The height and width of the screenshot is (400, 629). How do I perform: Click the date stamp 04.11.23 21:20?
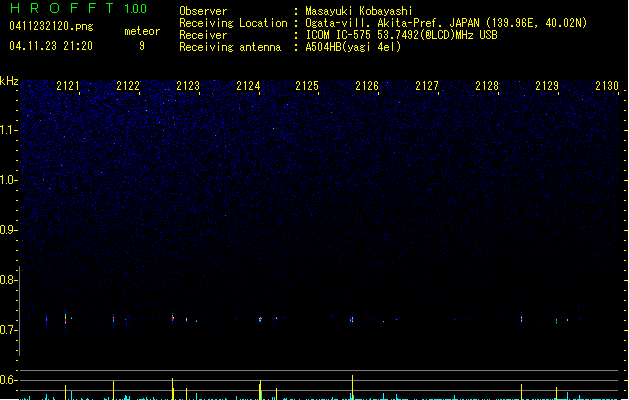51,46
